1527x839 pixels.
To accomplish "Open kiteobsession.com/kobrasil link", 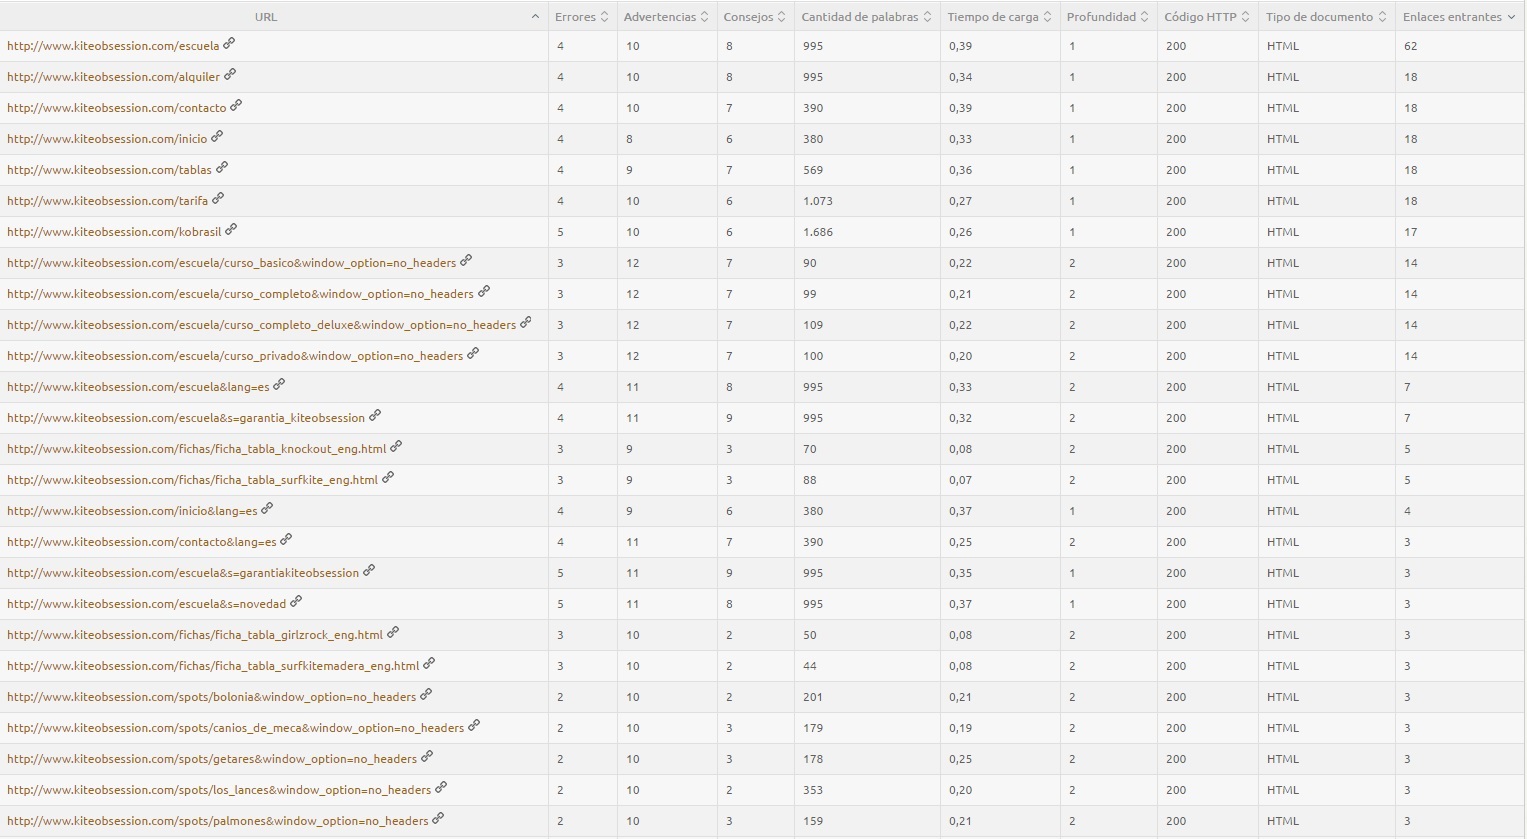I will coord(114,232).
